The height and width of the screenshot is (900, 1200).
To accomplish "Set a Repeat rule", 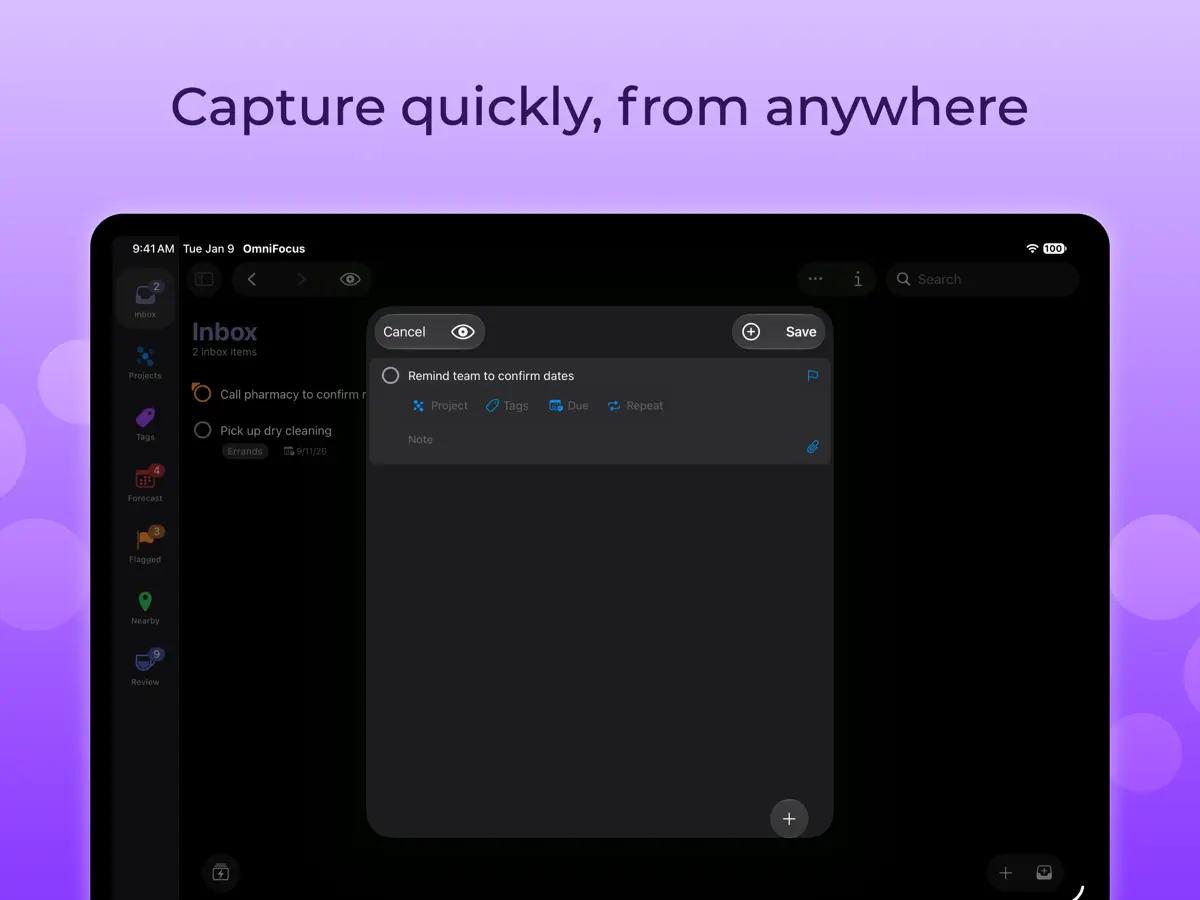I will coord(636,406).
